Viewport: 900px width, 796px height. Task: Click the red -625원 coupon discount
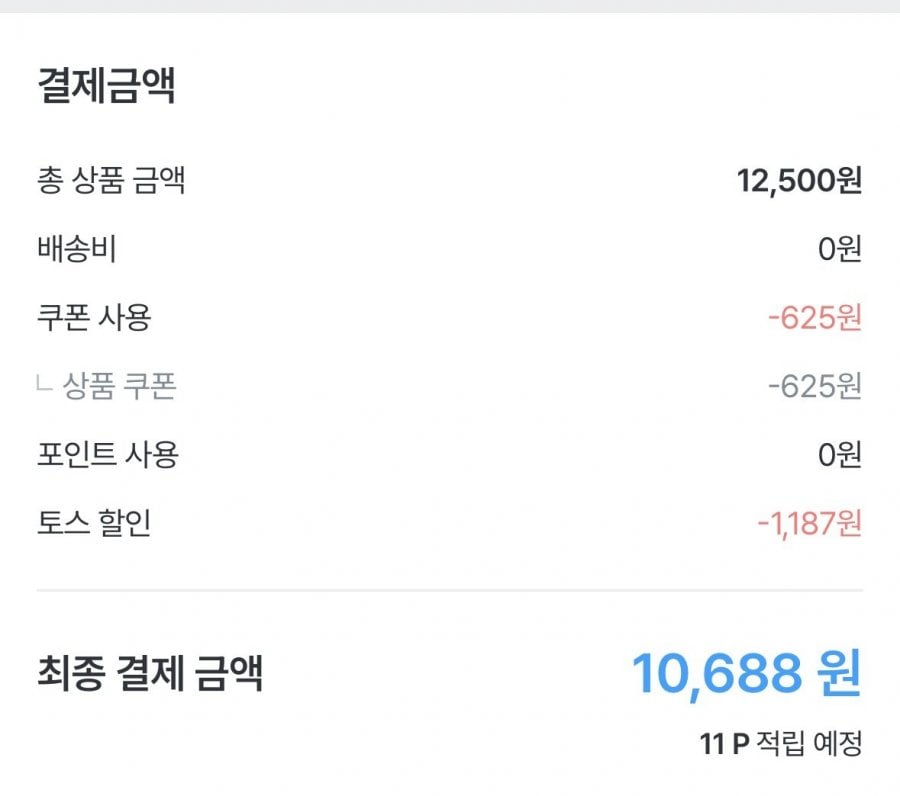[x=814, y=318]
